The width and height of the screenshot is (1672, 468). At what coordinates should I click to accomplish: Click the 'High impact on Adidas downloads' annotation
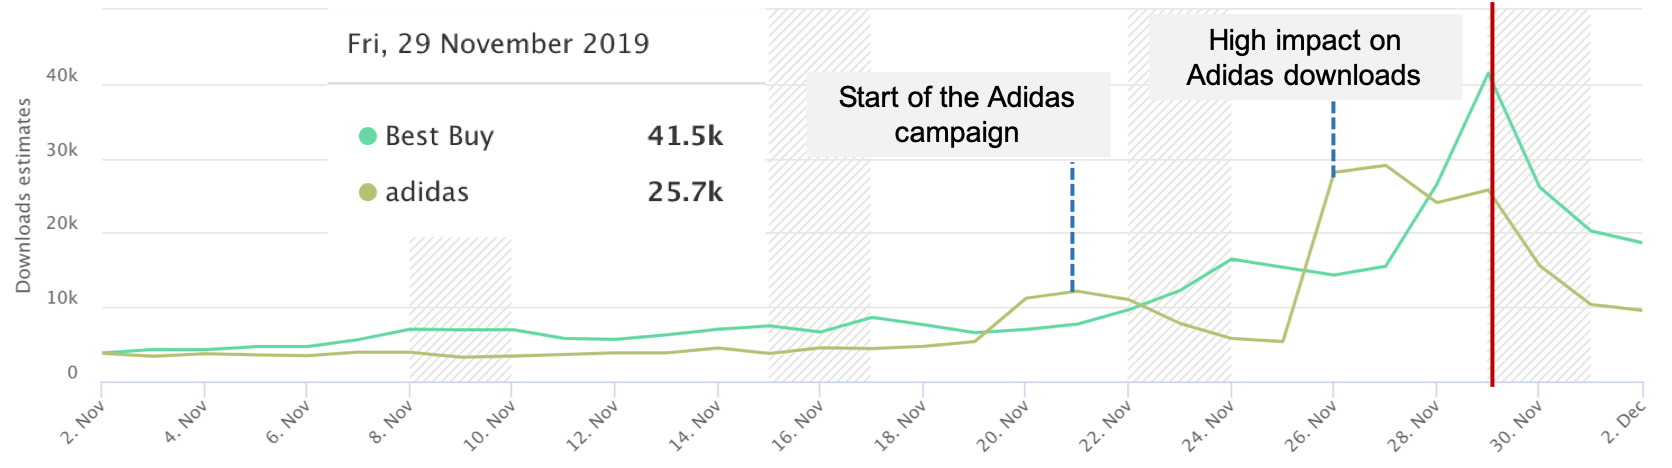tap(1304, 57)
